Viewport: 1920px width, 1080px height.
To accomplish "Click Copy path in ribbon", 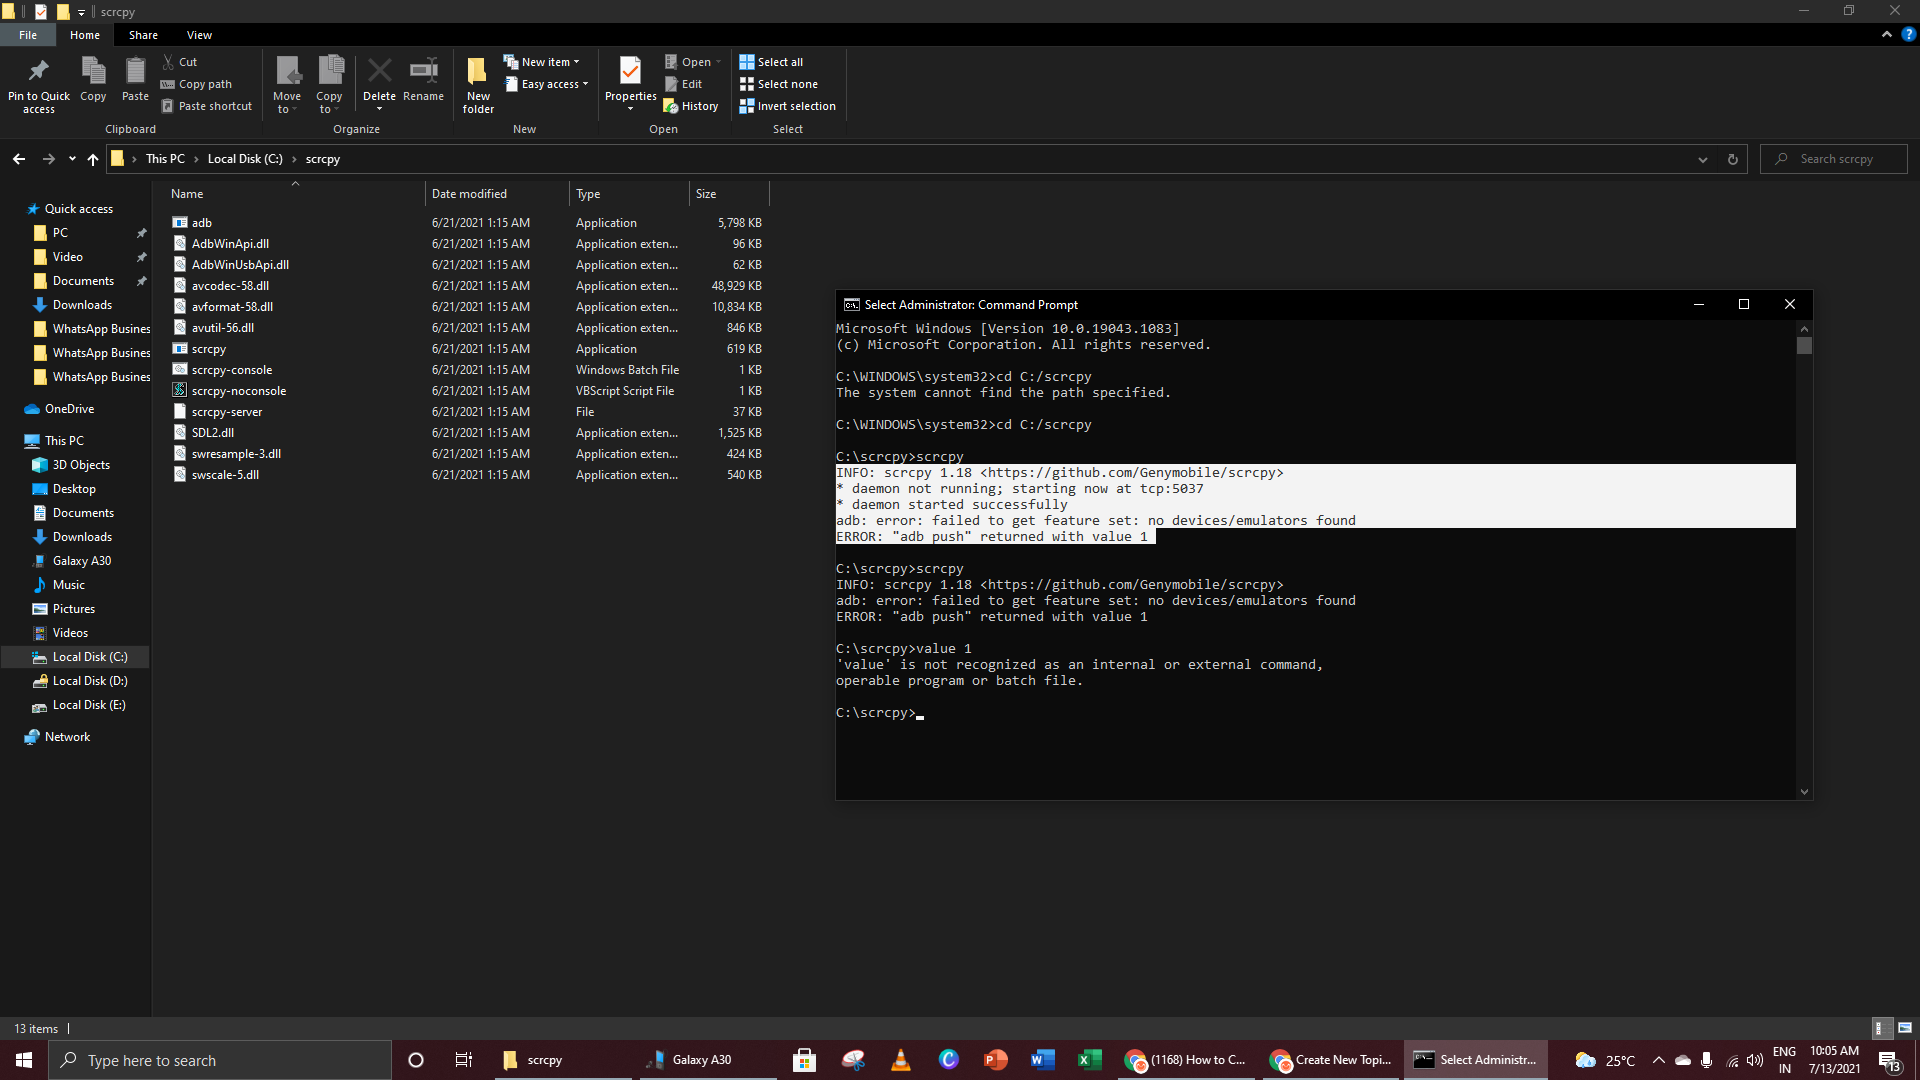I will tap(197, 84).
